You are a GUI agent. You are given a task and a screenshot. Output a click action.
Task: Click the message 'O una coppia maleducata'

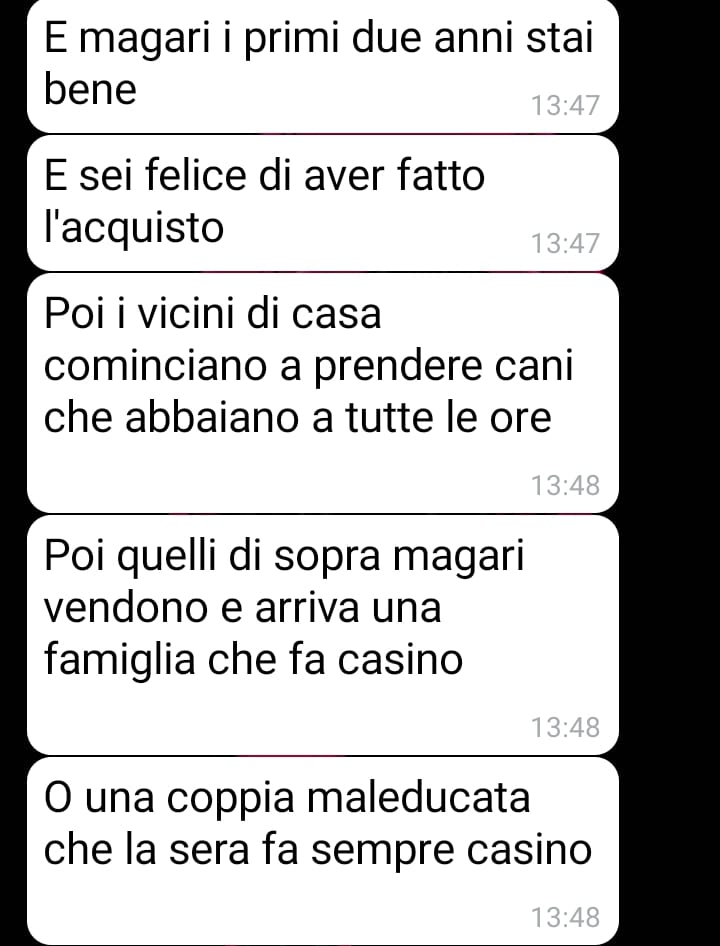323,851
